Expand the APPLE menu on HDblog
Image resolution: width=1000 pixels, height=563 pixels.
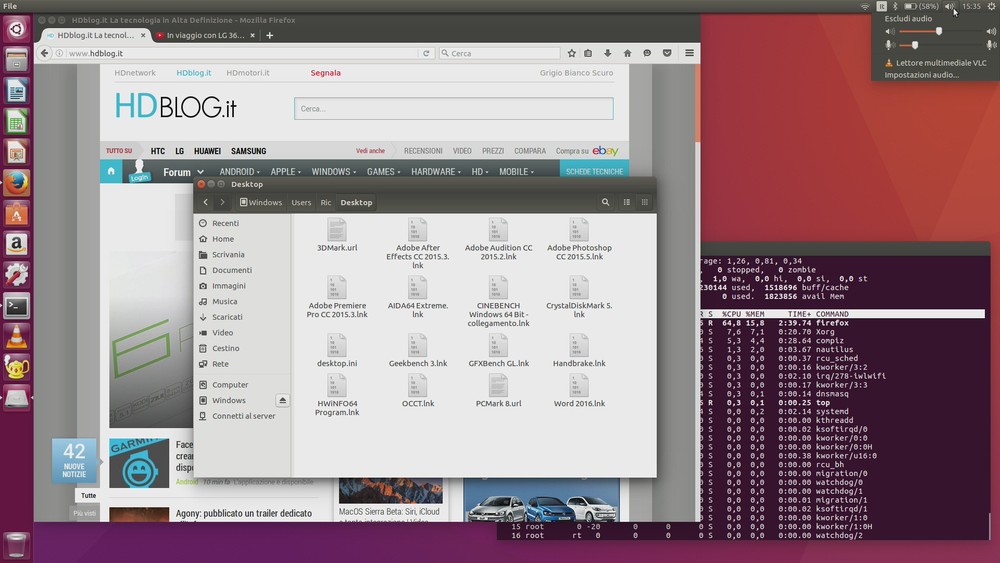(285, 172)
